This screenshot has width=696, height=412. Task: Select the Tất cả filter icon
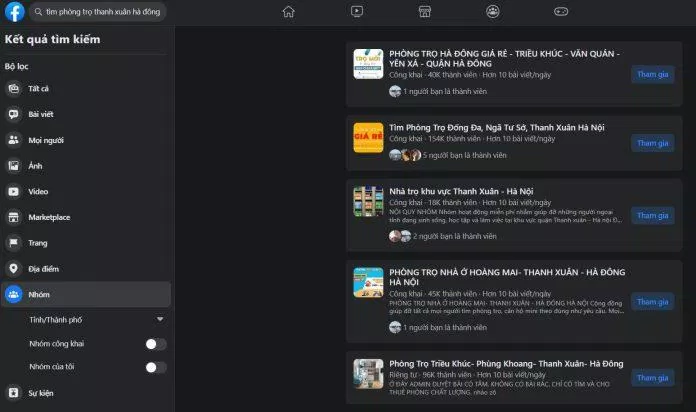tap(14, 89)
